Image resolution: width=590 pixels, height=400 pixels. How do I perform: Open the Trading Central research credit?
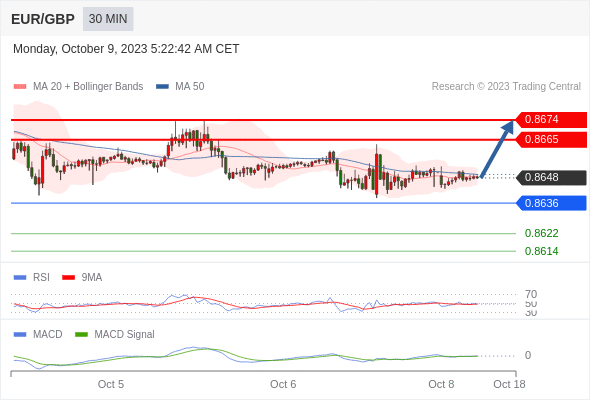[506, 87]
